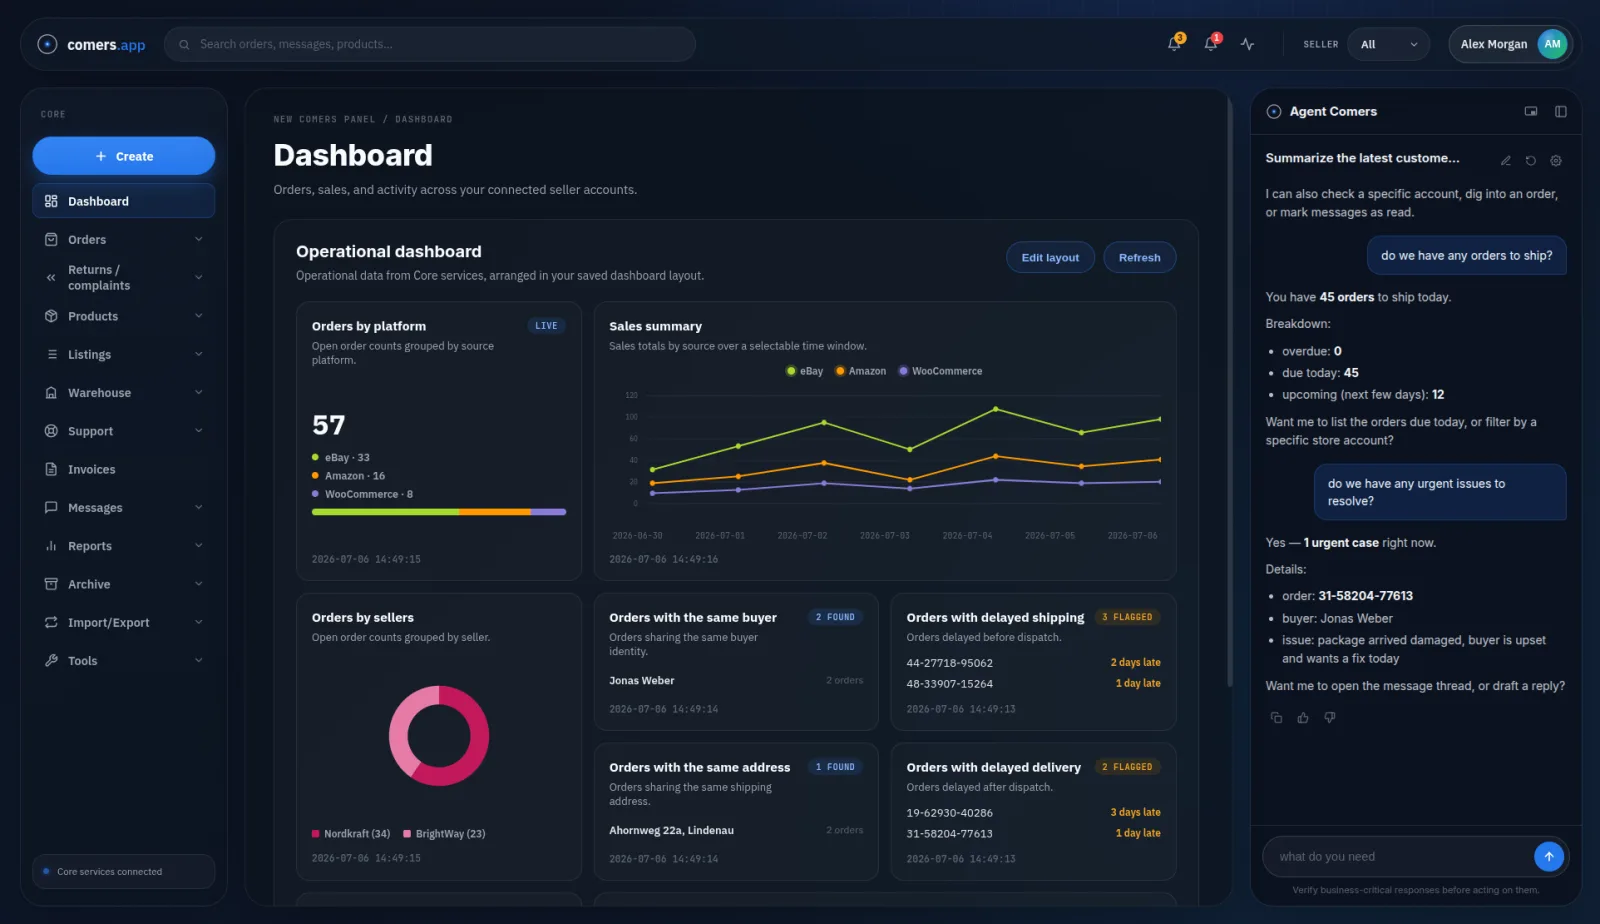1600x924 pixels.
Task: Click the Orders sidebar icon
Action: tap(51, 240)
